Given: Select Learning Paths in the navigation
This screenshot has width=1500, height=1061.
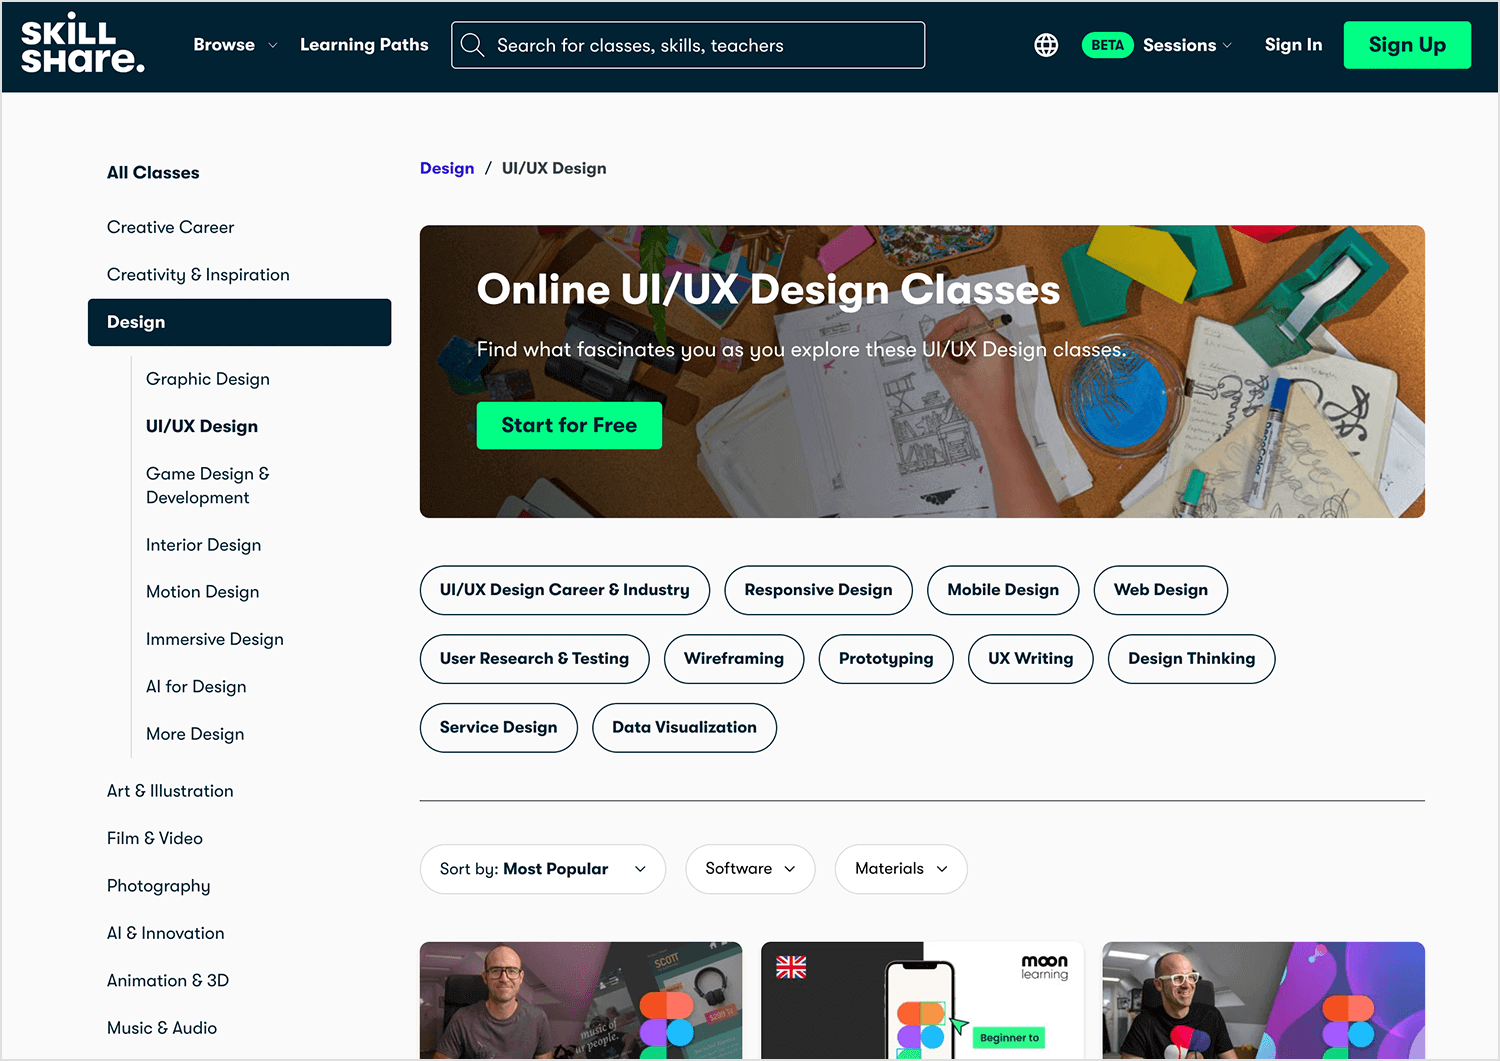Looking at the screenshot, I should tap(364, 44).
